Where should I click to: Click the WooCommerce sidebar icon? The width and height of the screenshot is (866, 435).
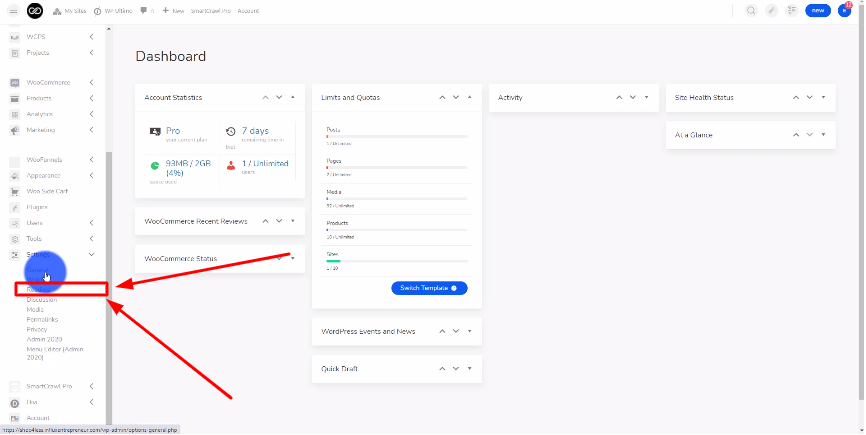[15, 83]
